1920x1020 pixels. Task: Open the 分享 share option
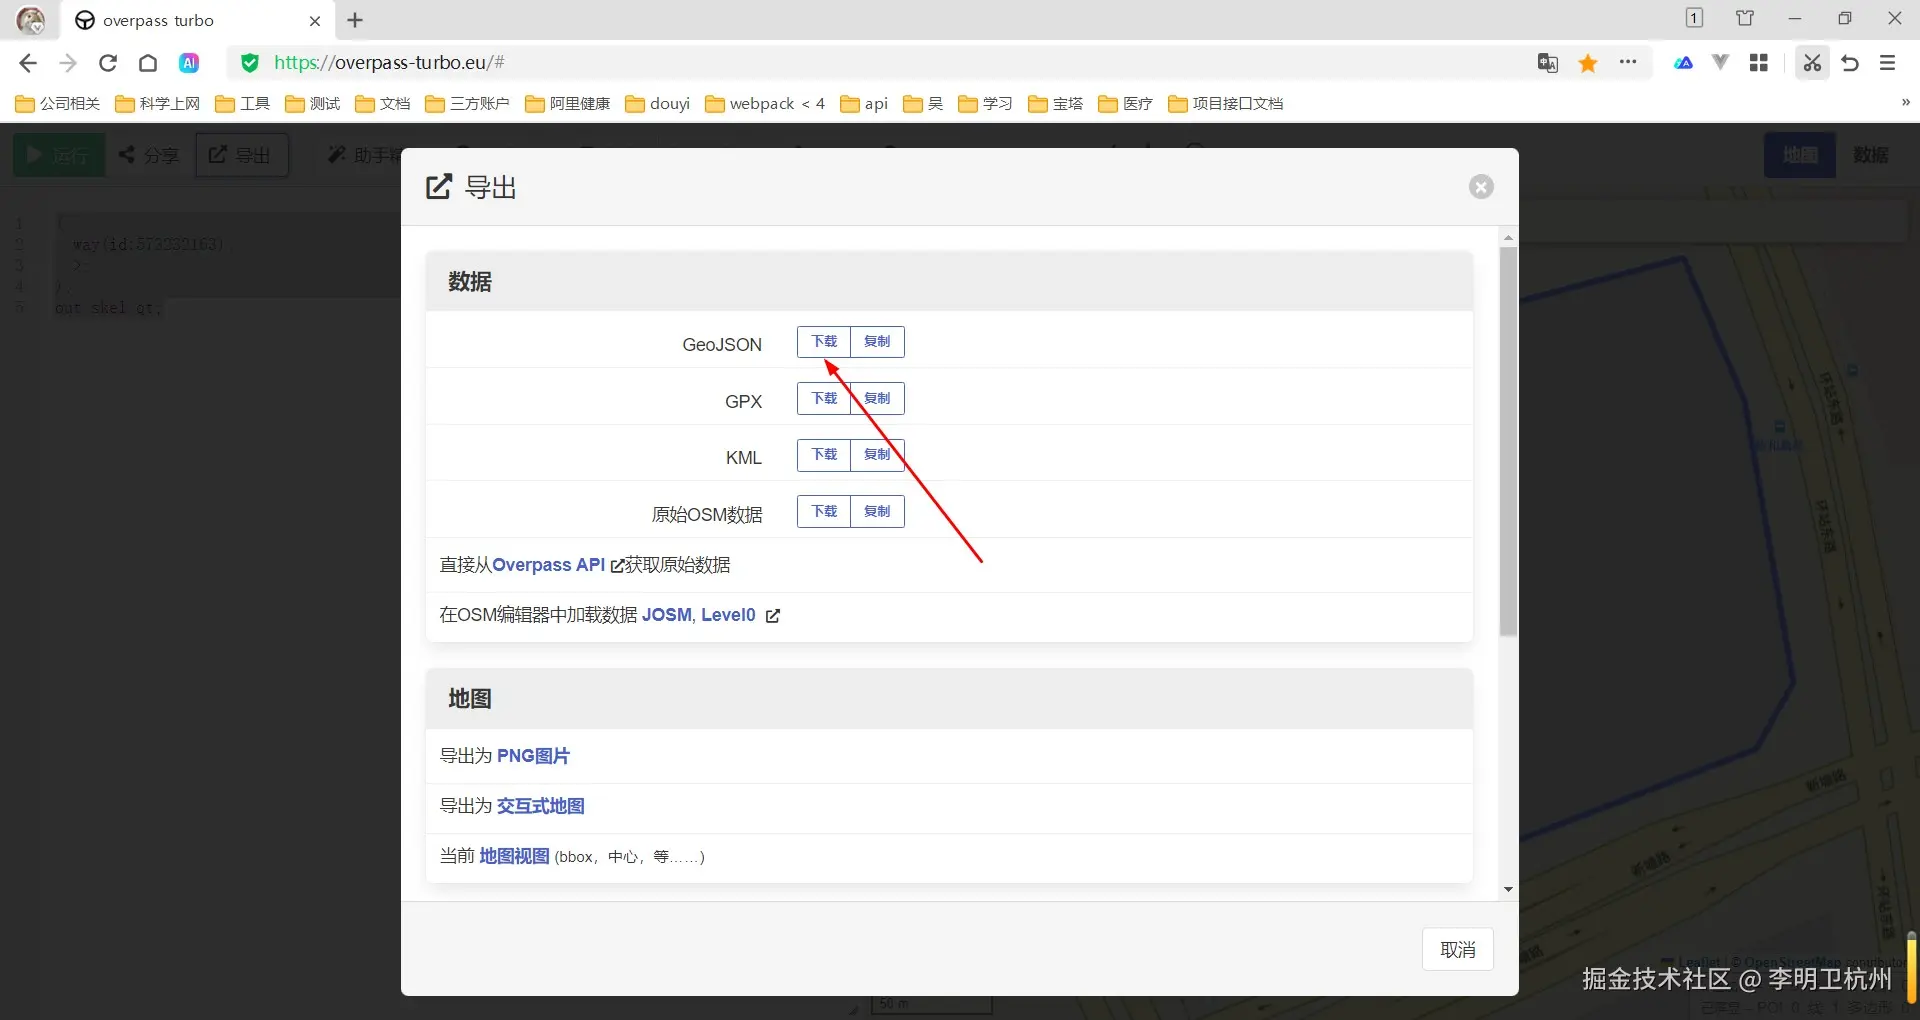coord(149,155)
